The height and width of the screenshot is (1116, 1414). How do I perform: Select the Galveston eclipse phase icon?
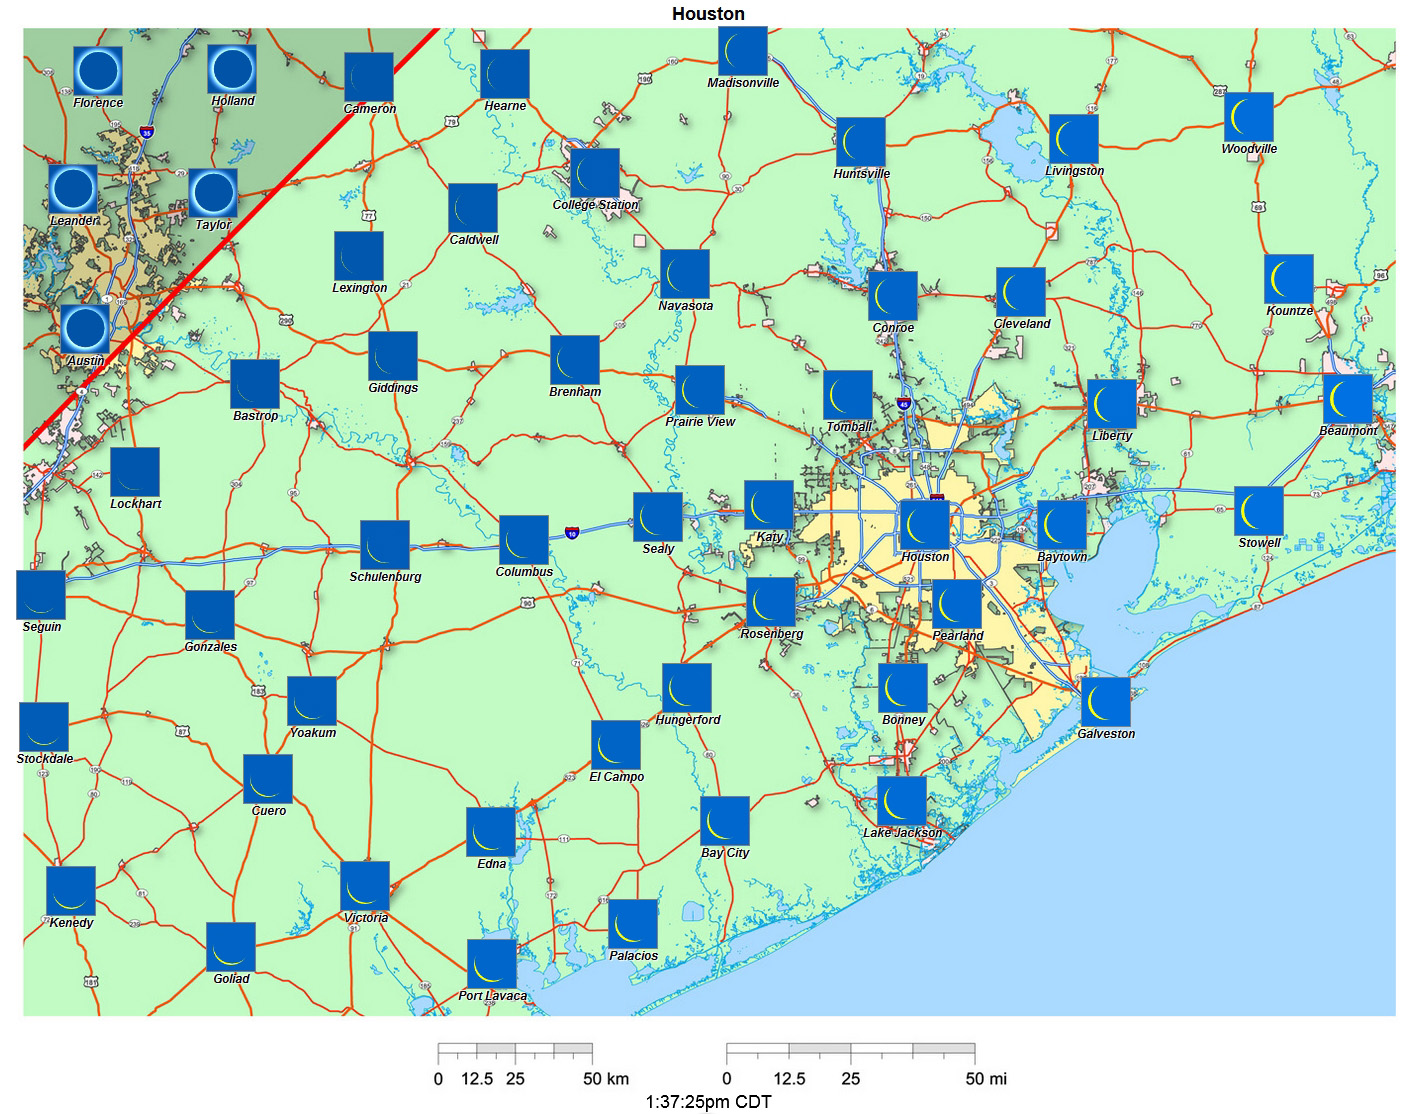1106,703
